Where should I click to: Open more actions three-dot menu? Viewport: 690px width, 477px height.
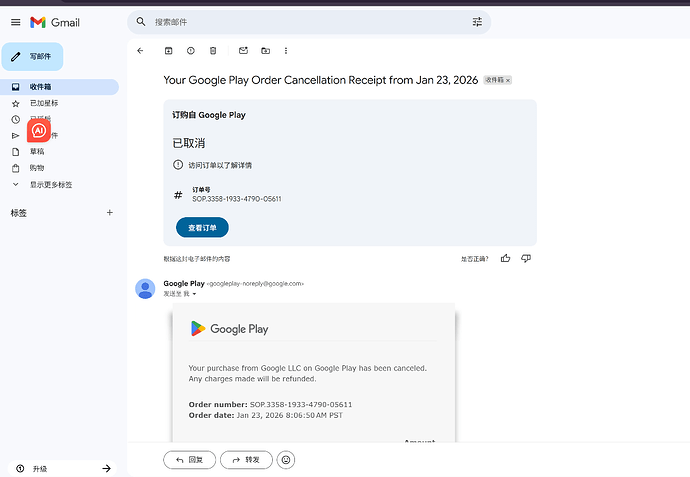click(286, 51)
